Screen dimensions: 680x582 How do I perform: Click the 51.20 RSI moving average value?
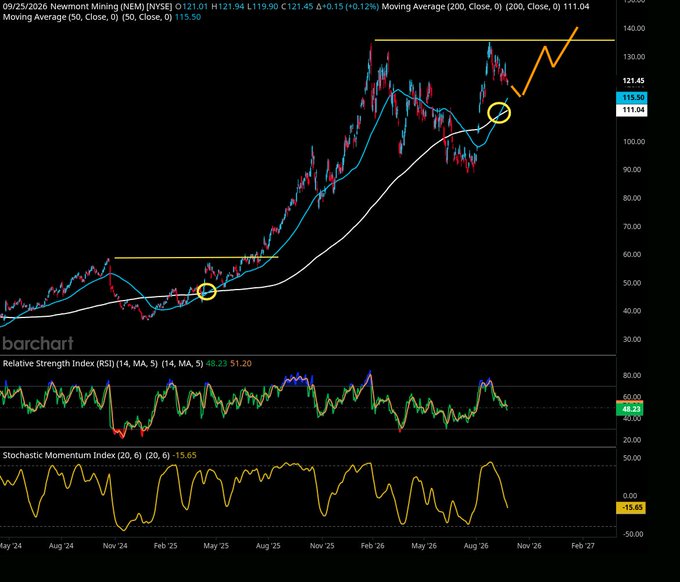pyautogui.click(x=241, y=363)
